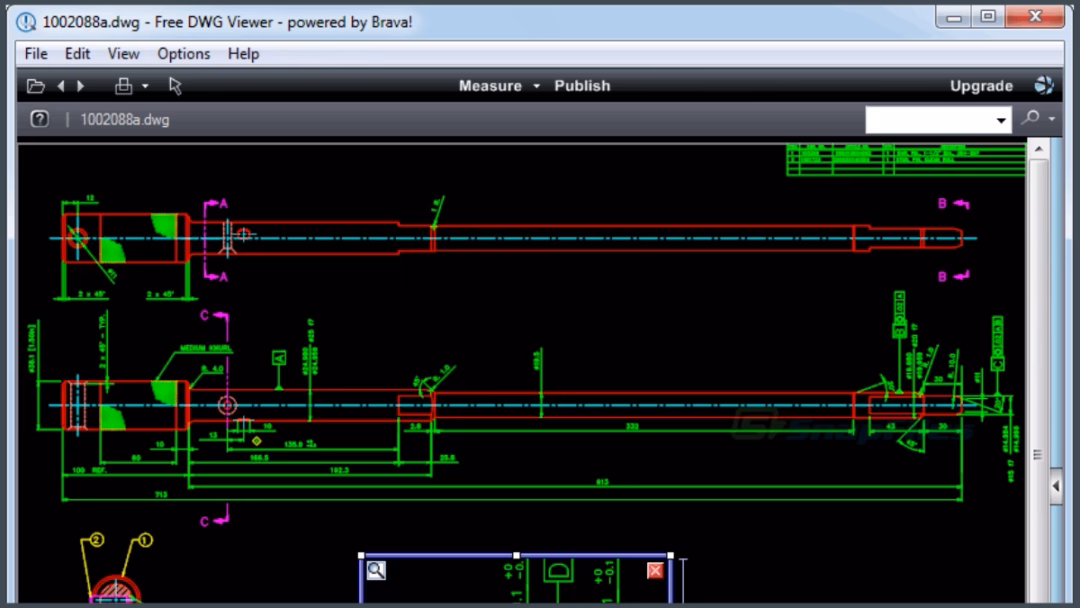Open the View menu
Screen dimensions: 1080x608
point(124,54)
